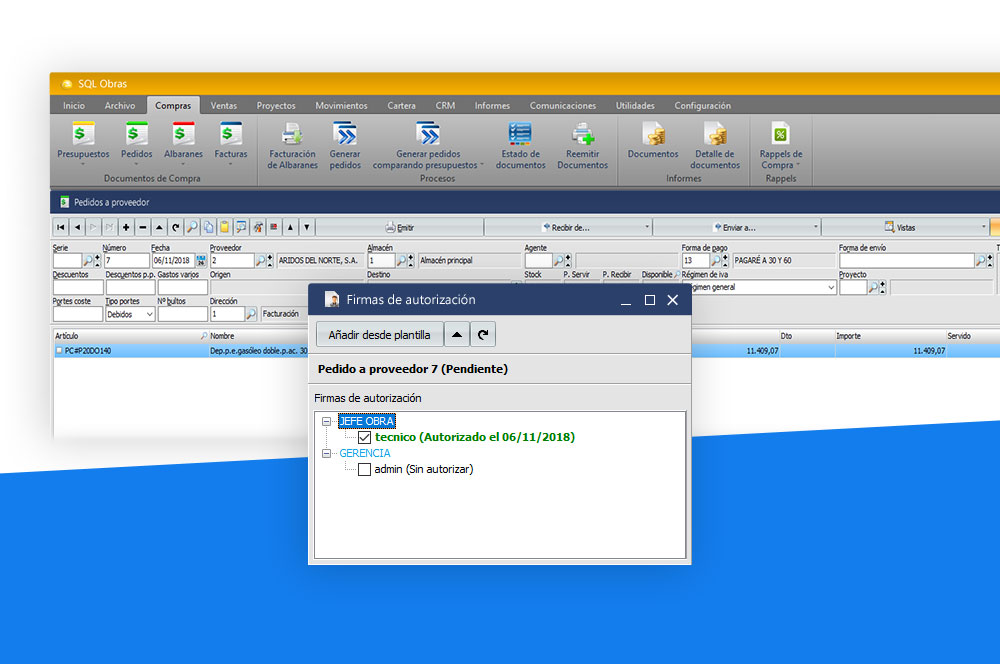Switch to the Ventas ribbon tab
1000x664 pixels.
(x=224, y=106)
